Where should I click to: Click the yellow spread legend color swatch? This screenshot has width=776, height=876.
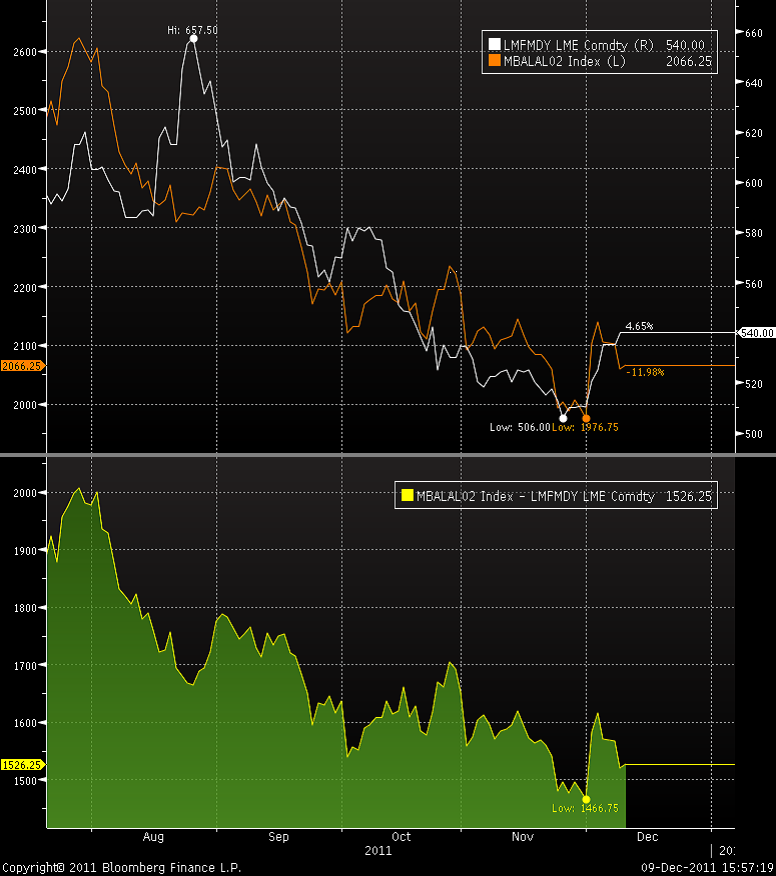click(408, 496)
